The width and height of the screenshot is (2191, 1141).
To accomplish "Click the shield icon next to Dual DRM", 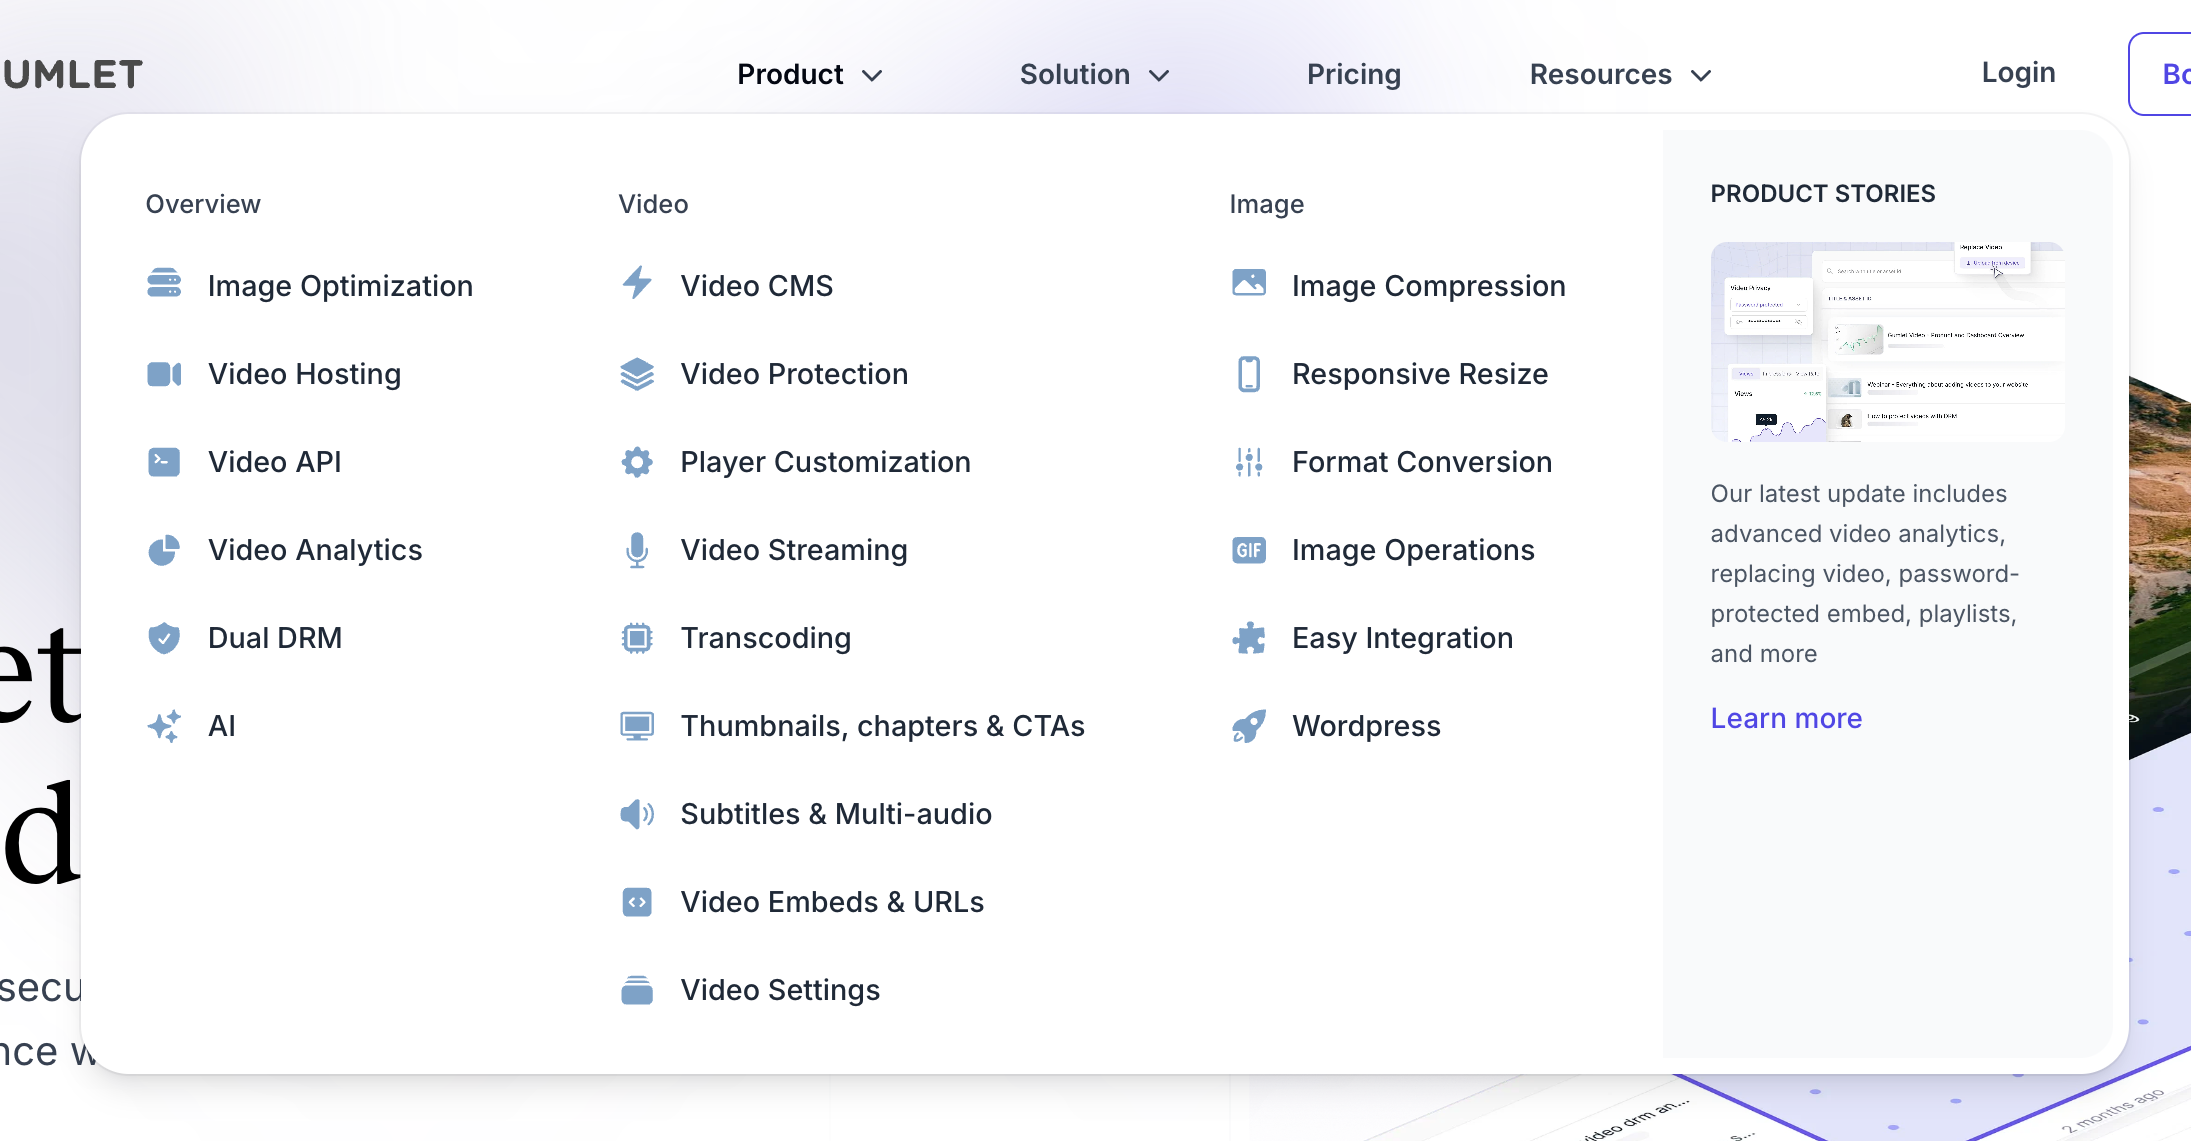I will (164, 638).
